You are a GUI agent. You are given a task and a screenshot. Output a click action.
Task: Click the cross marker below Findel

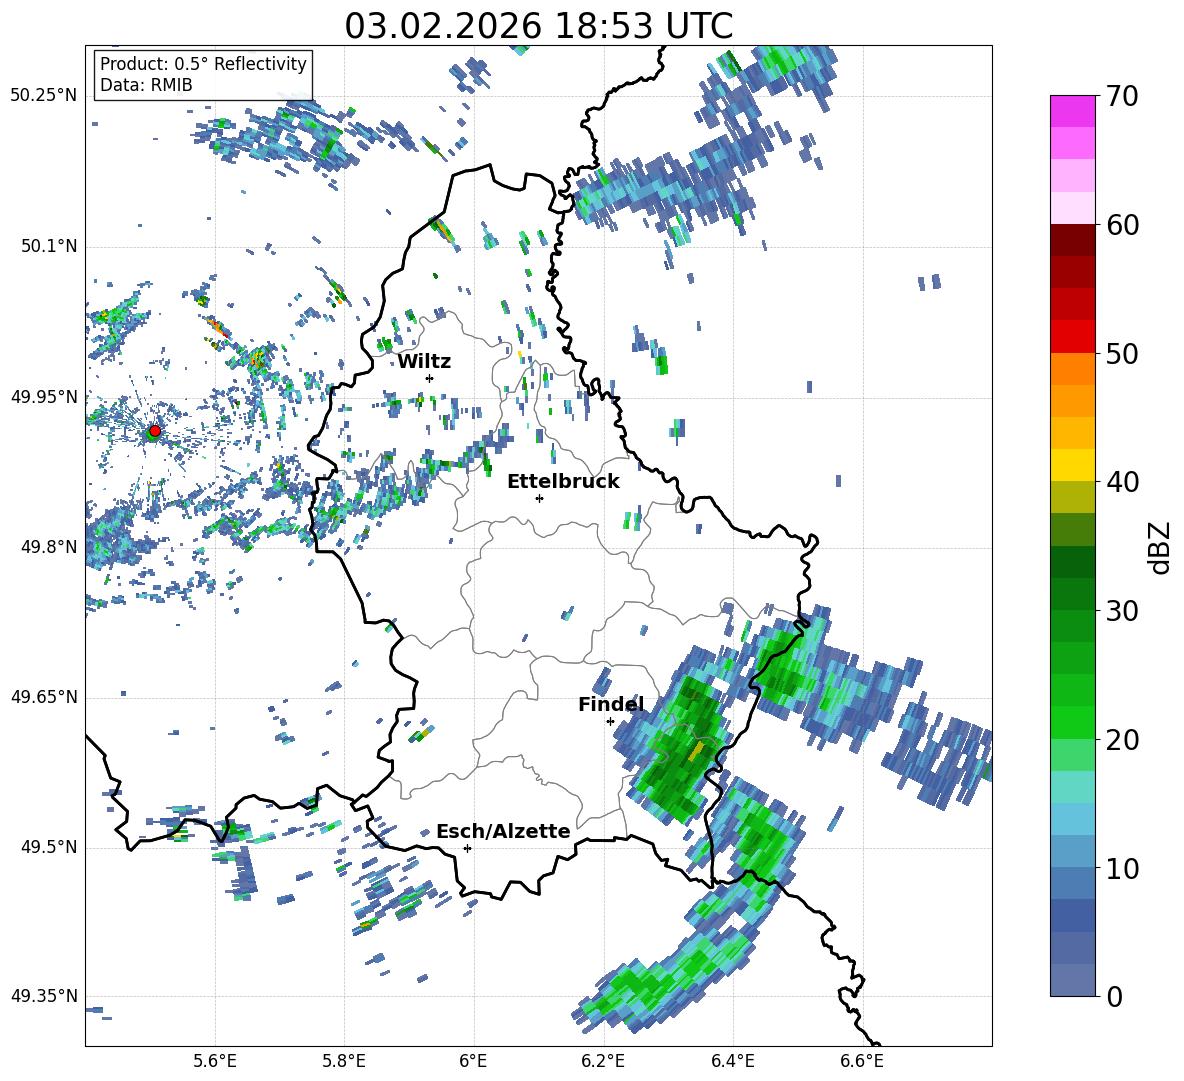[x=610, y=721]
